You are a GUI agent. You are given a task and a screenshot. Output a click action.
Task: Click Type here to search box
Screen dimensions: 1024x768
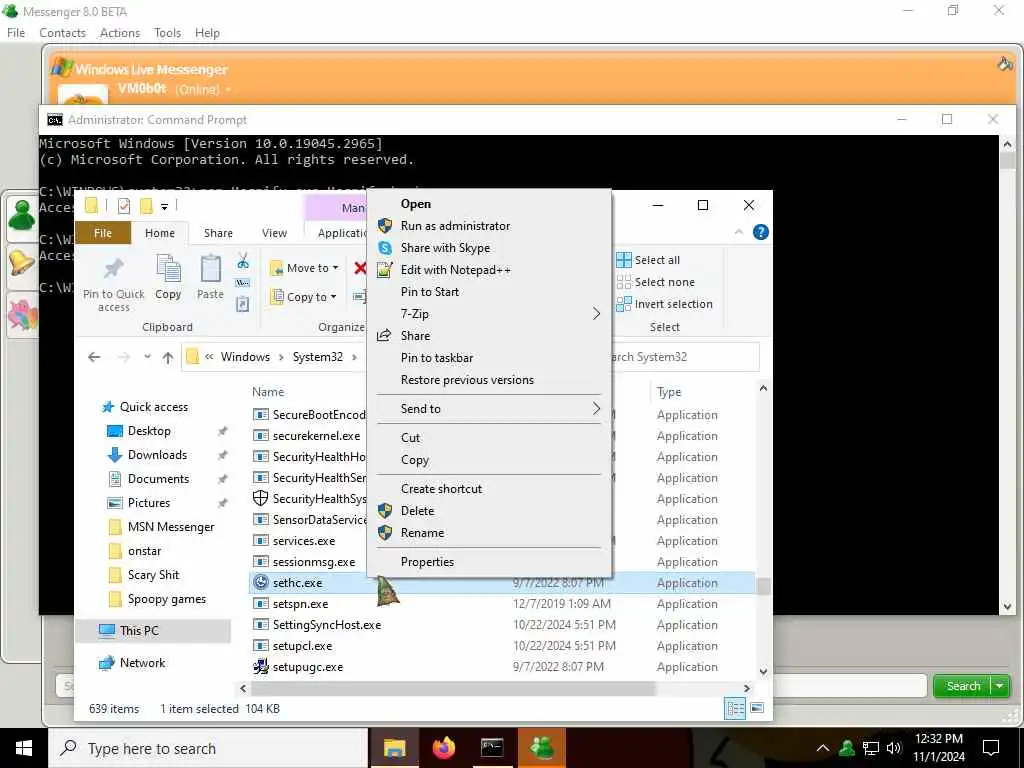209,748
